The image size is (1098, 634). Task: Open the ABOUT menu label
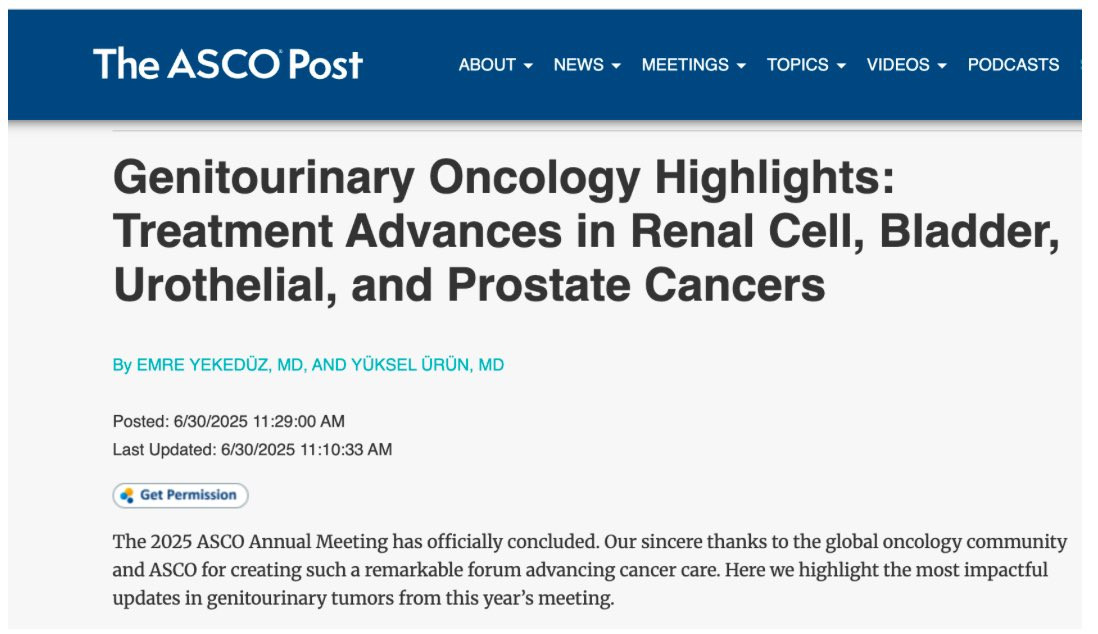click(488, 65)
